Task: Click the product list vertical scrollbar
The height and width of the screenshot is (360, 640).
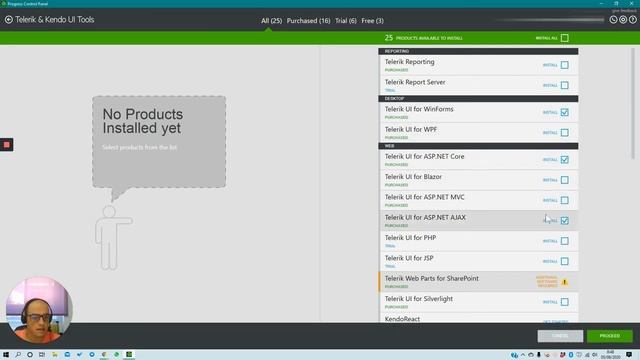Action: click(633, 104)
